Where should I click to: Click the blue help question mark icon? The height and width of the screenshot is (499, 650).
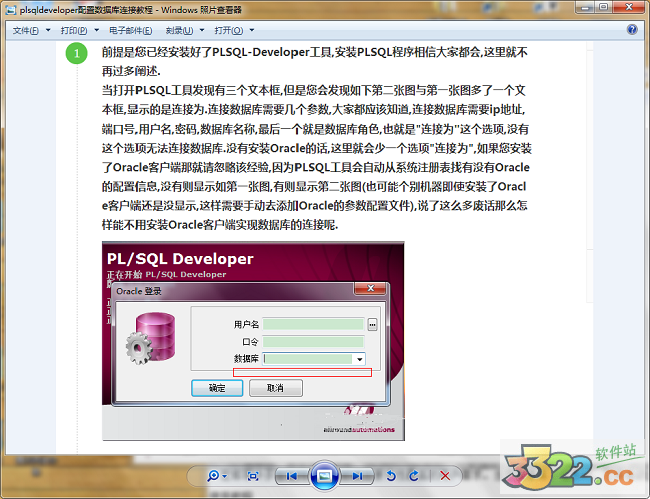click(632, 29)
